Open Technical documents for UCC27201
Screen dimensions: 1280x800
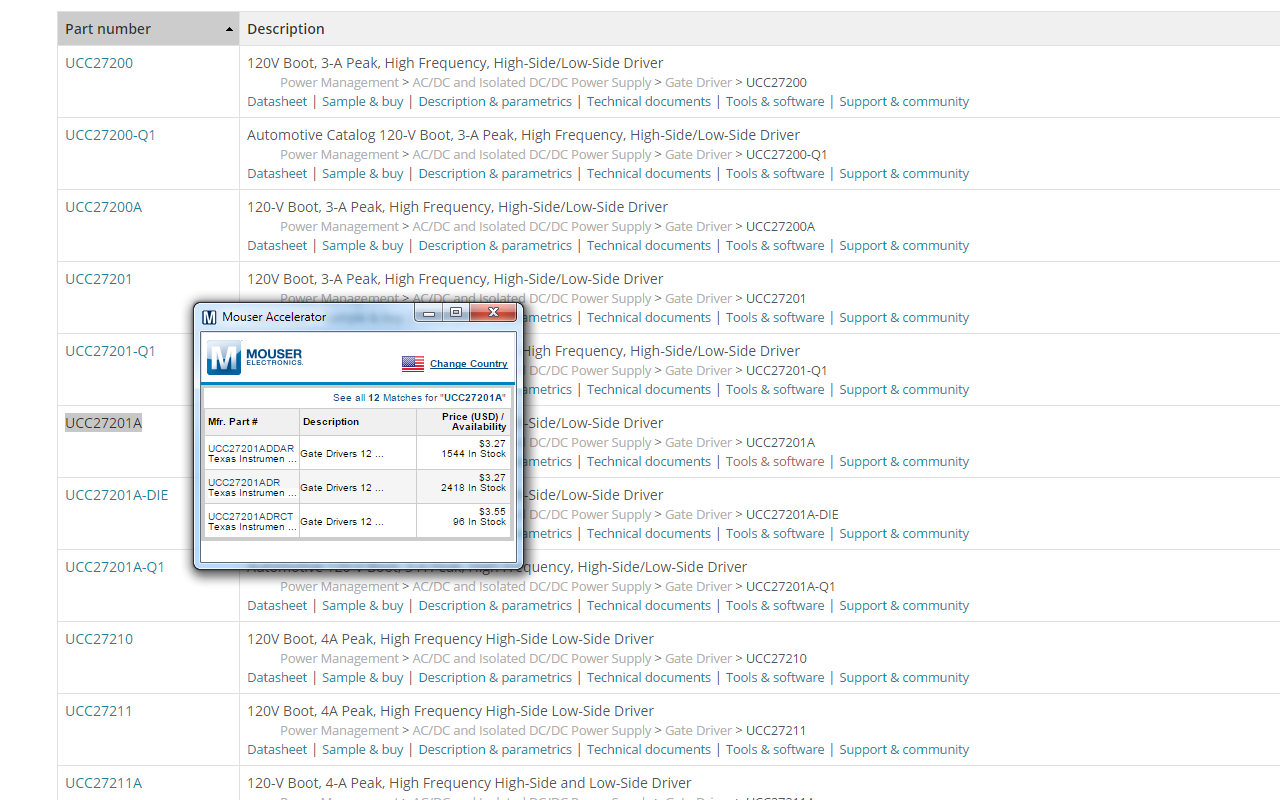click(649, 318)
